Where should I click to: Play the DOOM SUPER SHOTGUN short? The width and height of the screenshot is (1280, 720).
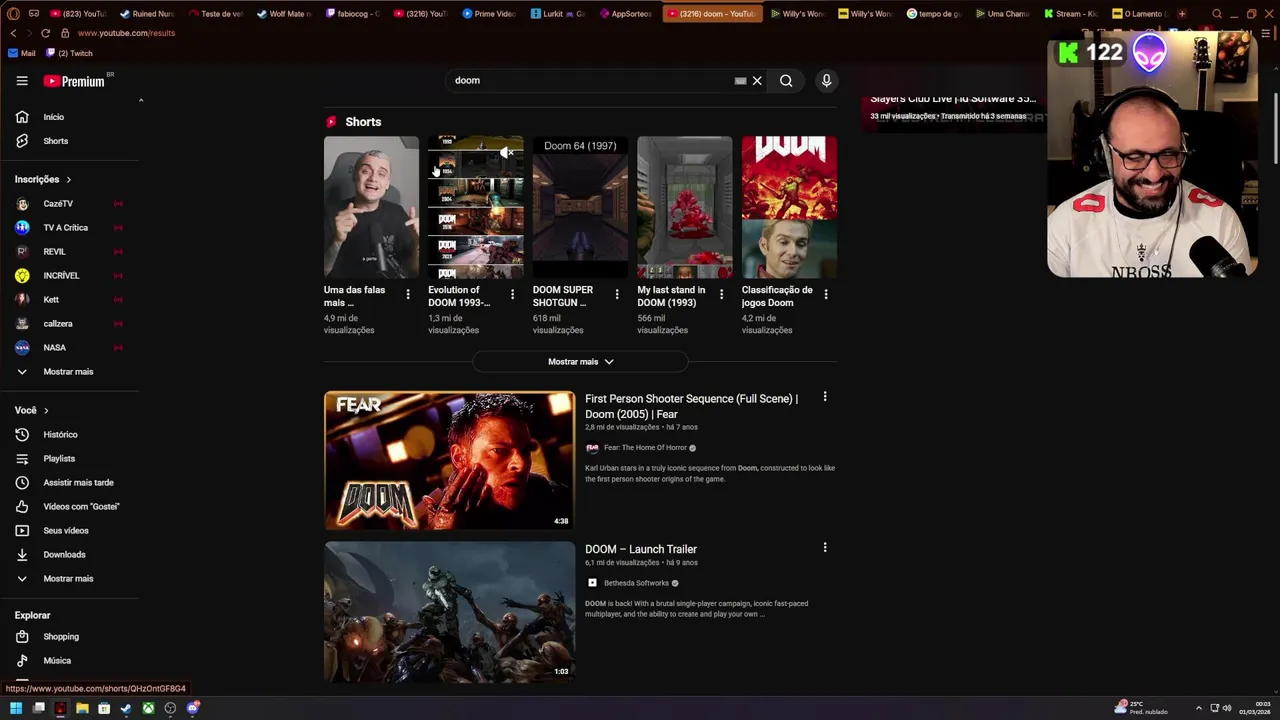pyautogui.click(x=580, y=207)
